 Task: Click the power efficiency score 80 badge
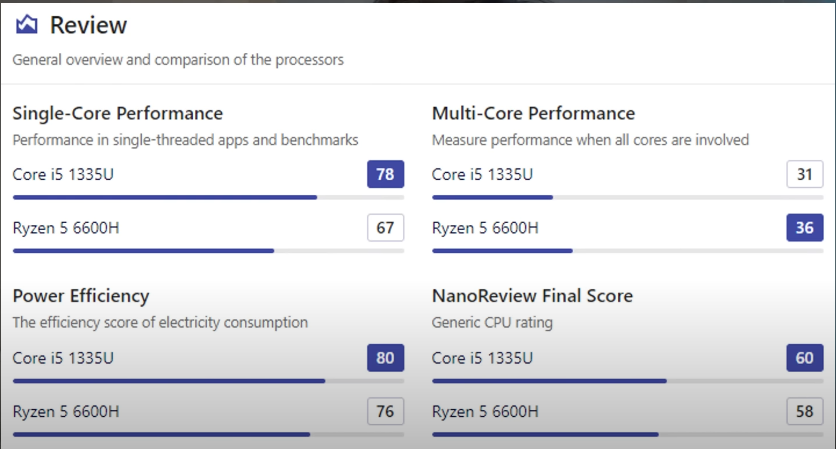[x=385, y=358]
